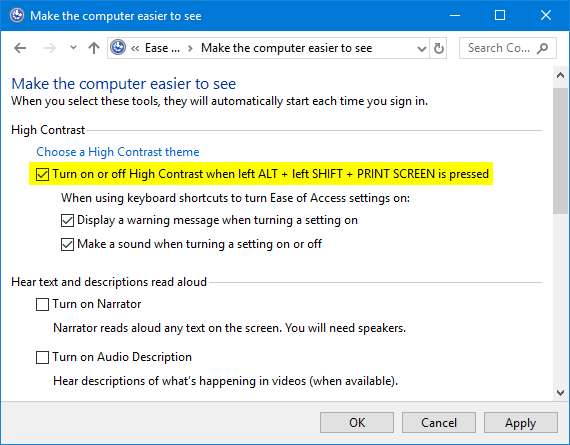This screenshot has width=570, height=445.
Task: Refresh the address bar location
Action: 439,48
